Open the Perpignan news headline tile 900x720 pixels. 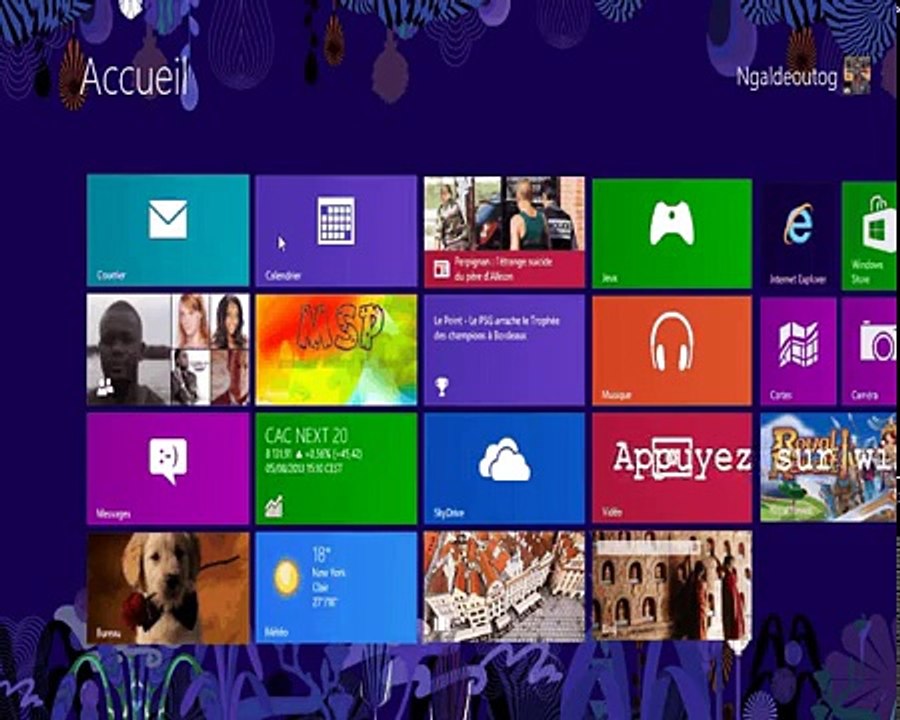point(504,232)
